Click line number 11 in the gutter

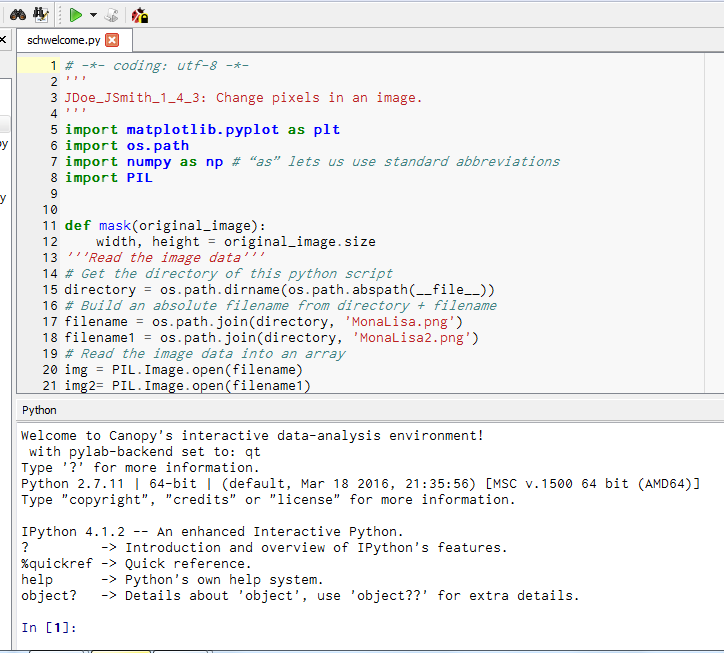coord(50,226)
